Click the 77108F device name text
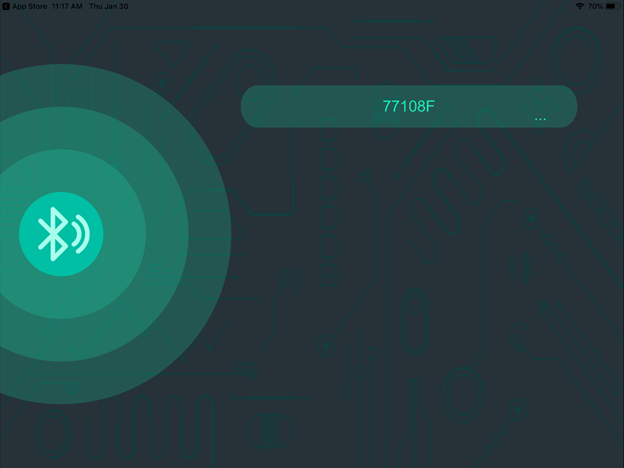This screenshot has height=468, width=624. coord(408,105)
